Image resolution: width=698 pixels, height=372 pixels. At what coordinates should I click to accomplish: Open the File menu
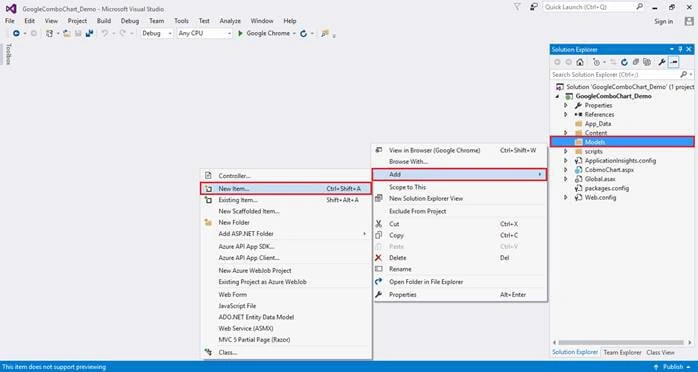click(x=10, y=21)
